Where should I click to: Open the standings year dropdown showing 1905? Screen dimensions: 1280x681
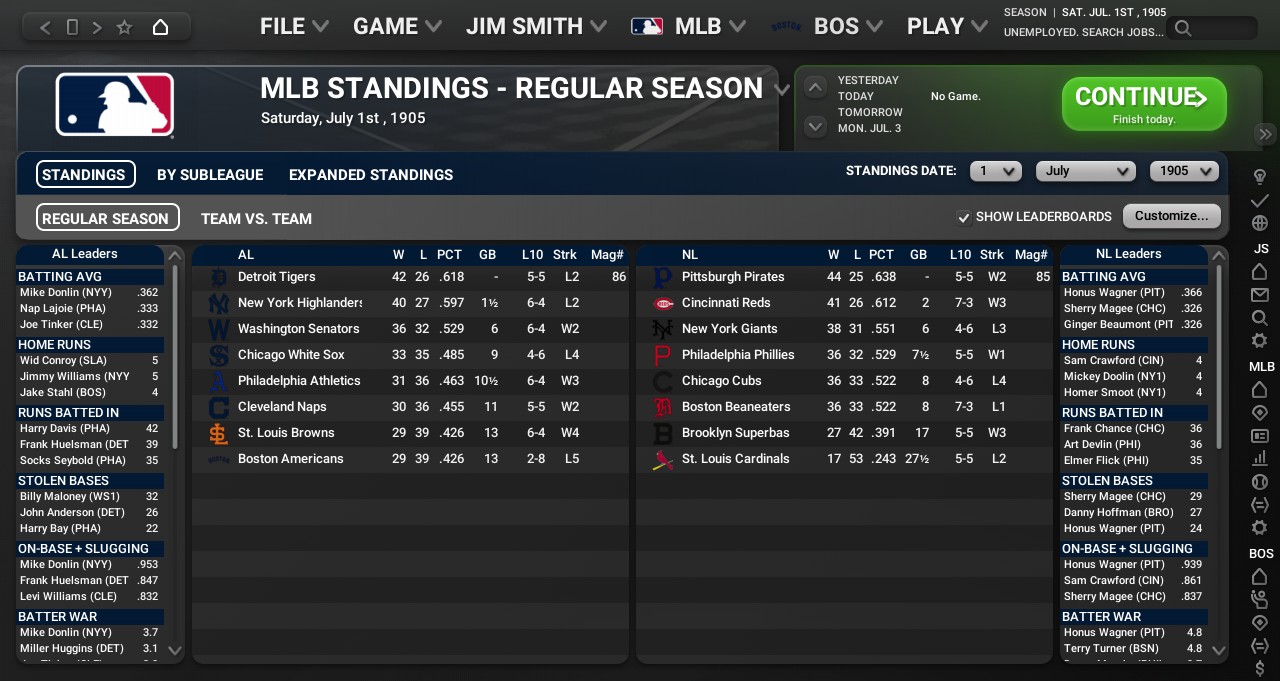click(x=1184, y=171)
